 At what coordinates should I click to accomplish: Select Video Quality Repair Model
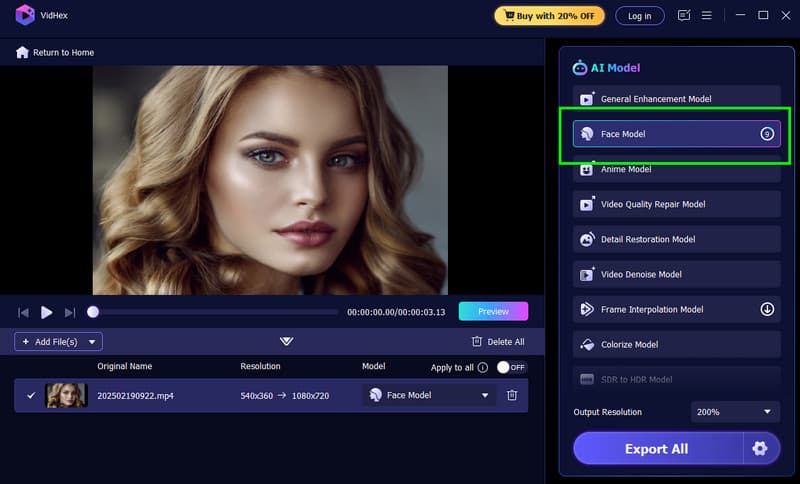pos(677,204)
